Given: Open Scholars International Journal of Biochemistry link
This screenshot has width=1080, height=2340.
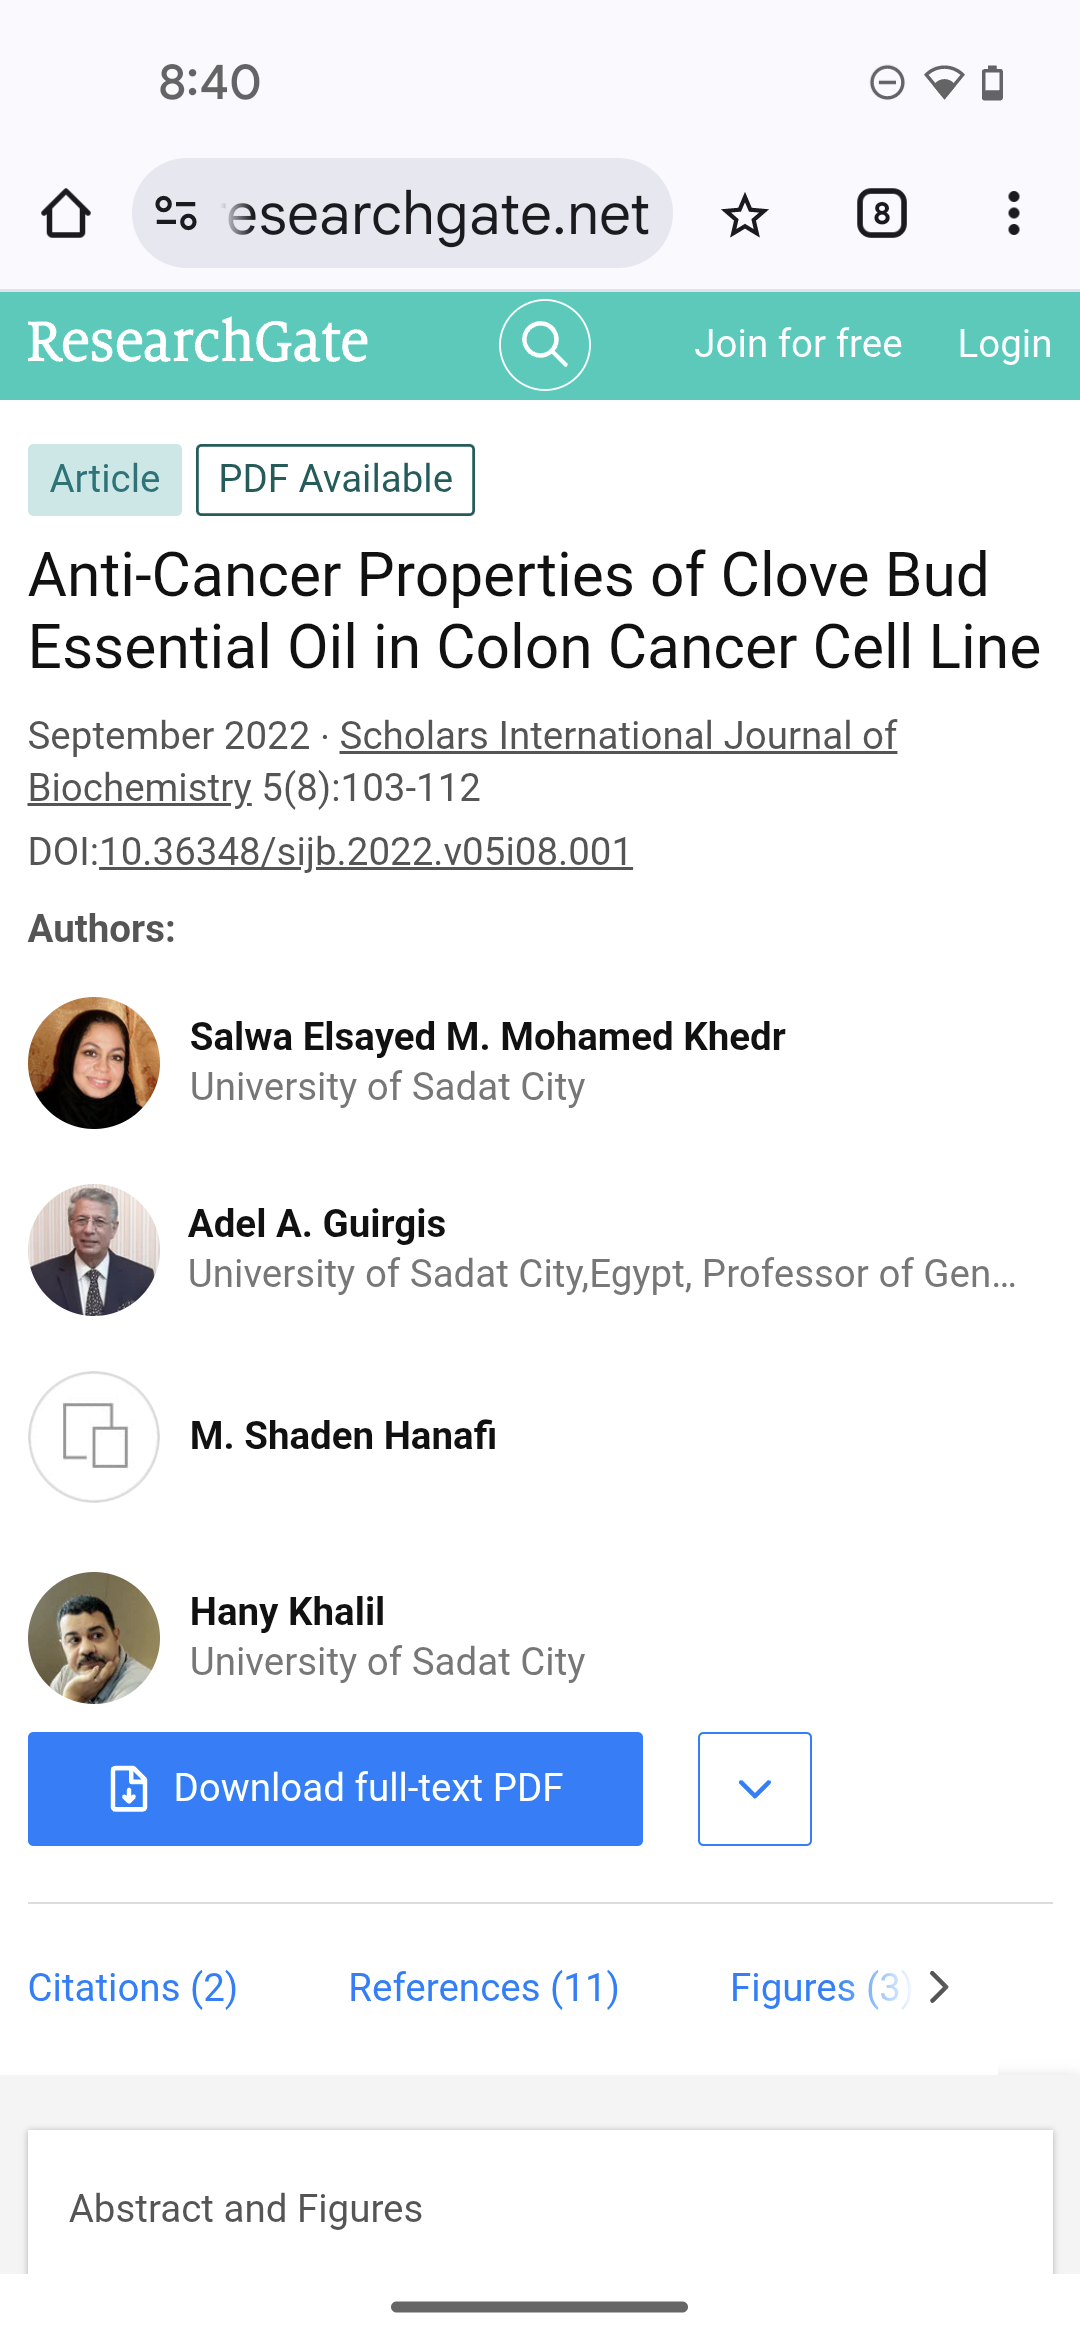Looking at the screenshot, I should coord(617,737).
